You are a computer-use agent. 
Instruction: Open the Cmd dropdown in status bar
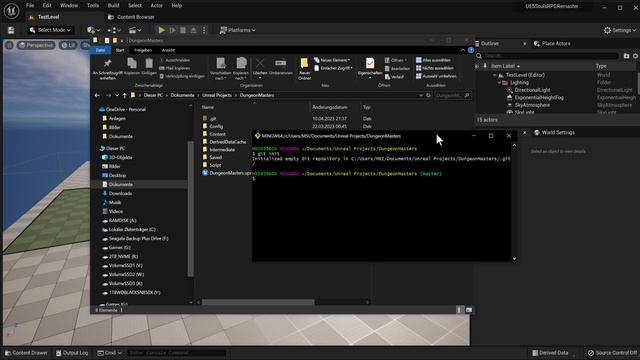(109, 353)
